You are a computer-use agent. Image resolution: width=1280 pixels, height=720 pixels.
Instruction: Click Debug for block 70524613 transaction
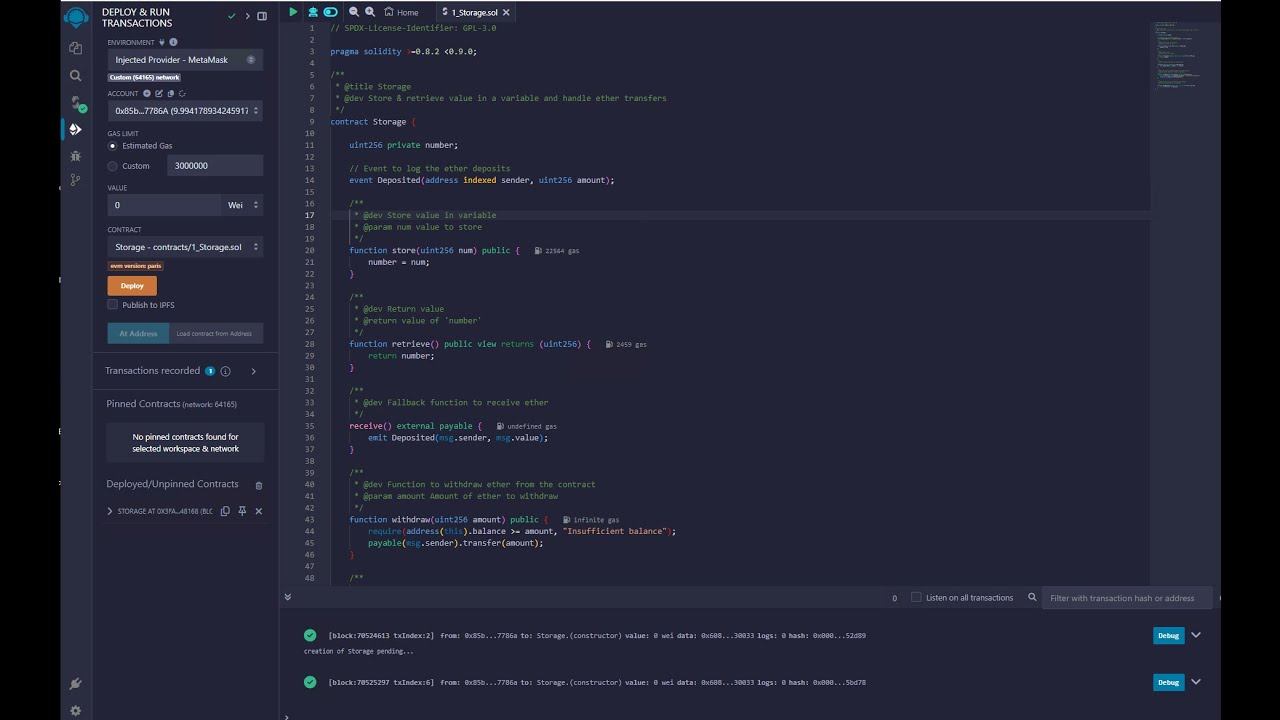click(1168, 635)
